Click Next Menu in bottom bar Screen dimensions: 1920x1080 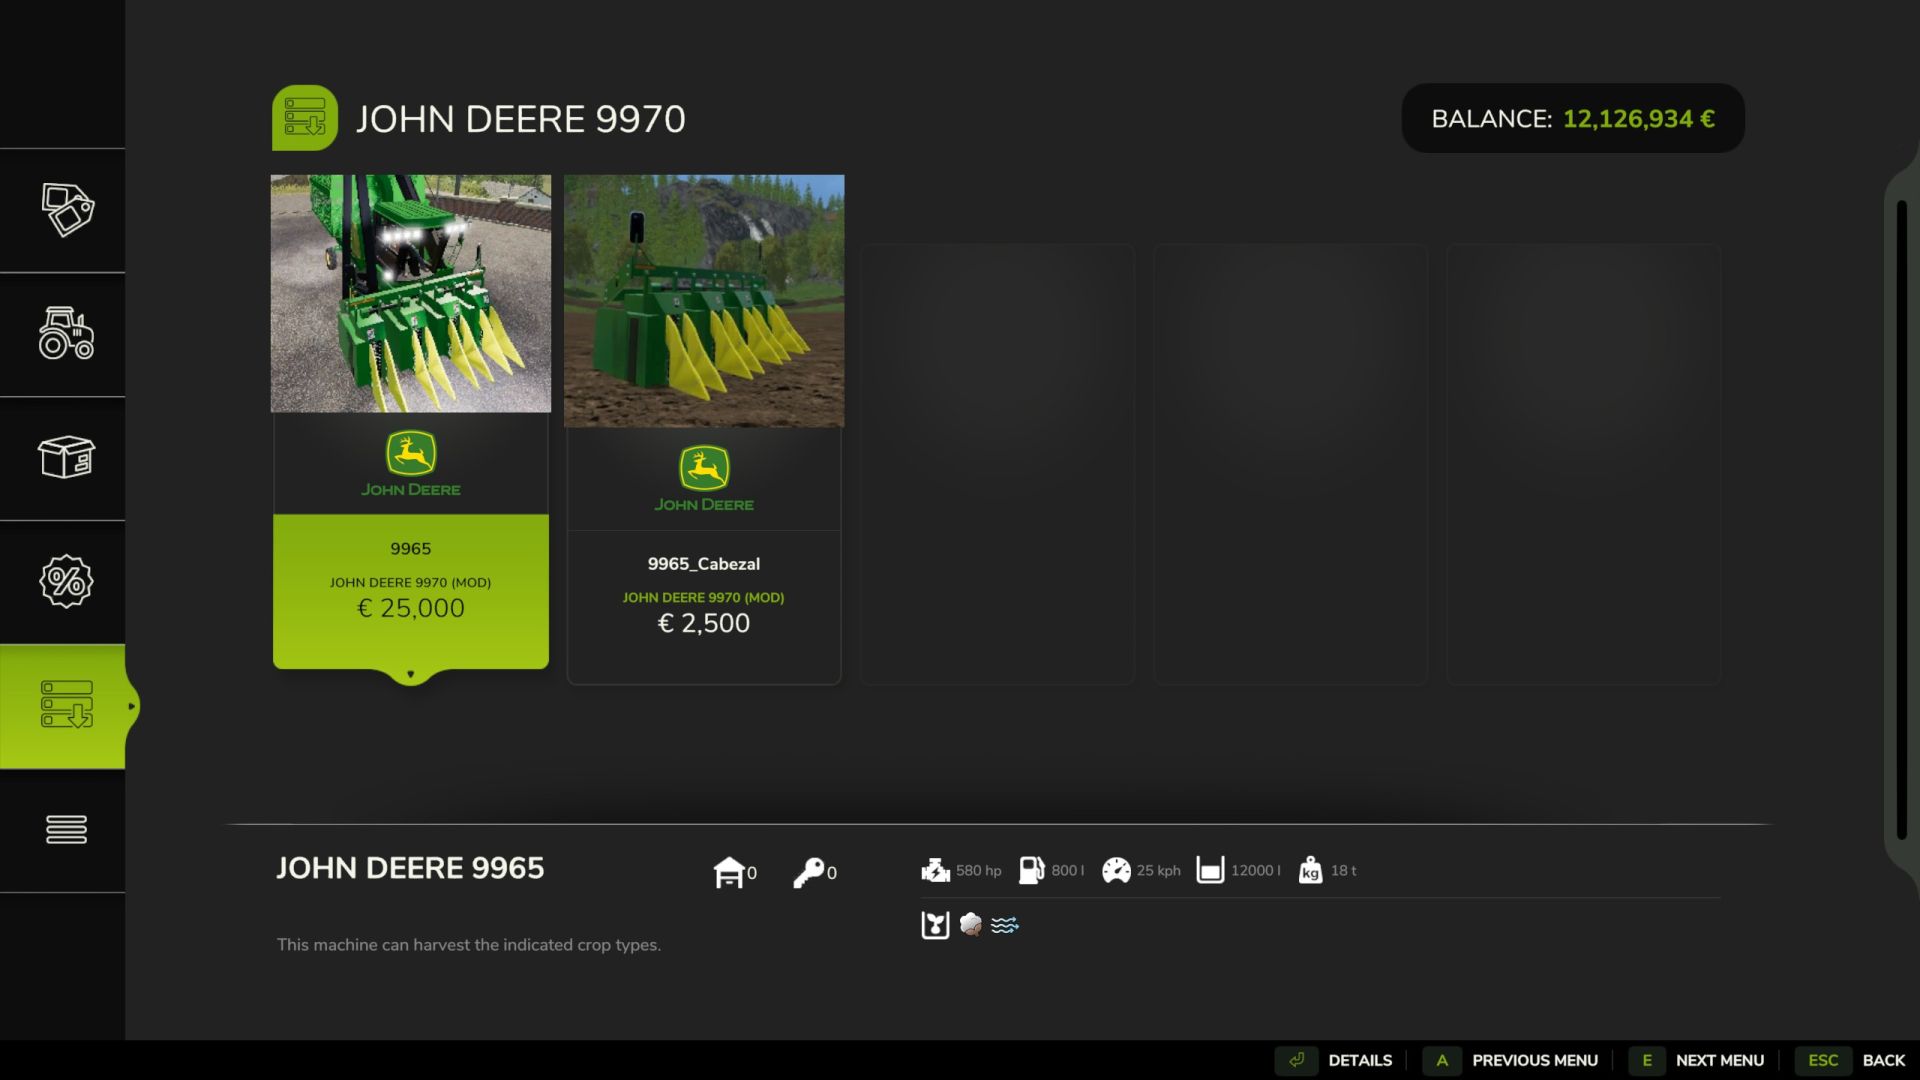(x=1719, y=1060)
